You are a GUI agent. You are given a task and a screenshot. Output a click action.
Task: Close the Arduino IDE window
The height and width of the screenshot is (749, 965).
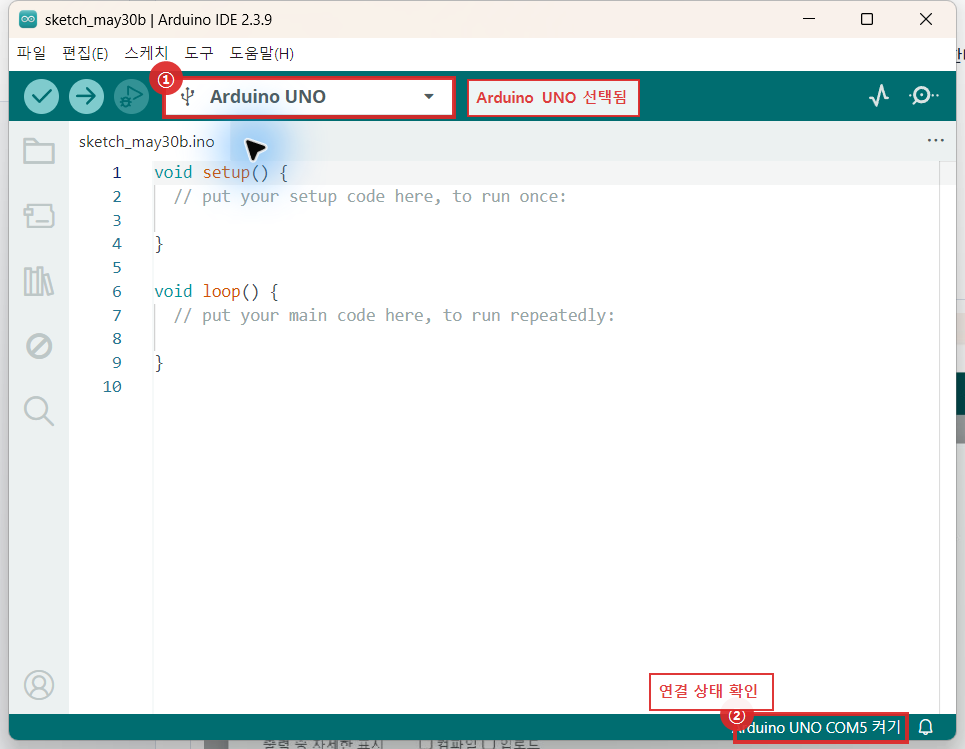point(925,19)
